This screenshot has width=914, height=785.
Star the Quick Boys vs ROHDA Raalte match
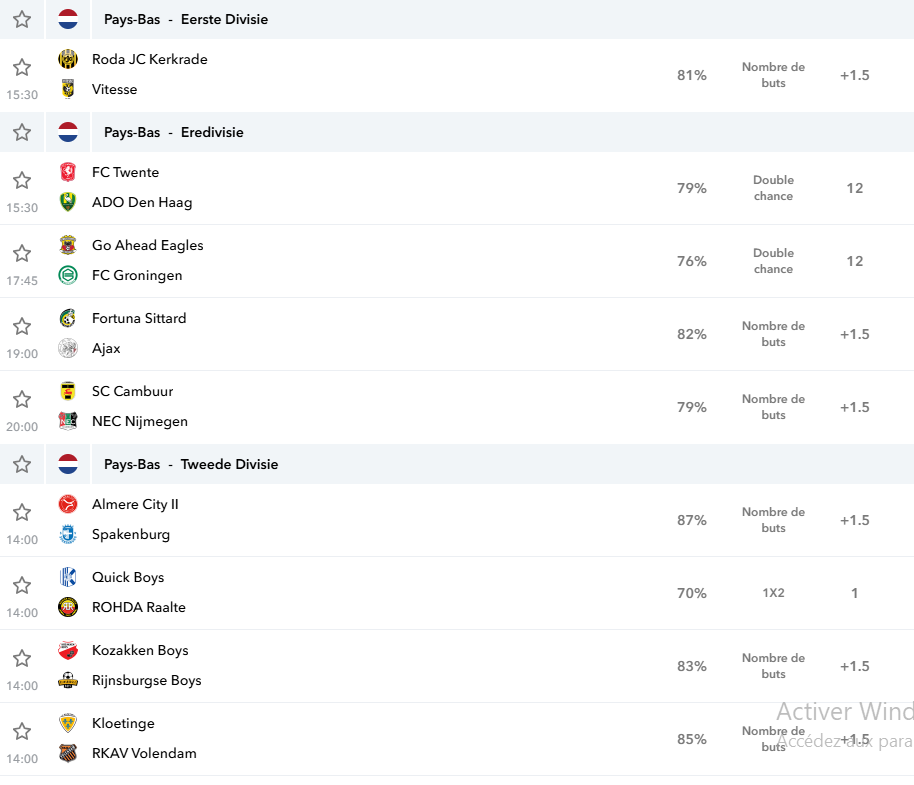click(x=22, y=585)
